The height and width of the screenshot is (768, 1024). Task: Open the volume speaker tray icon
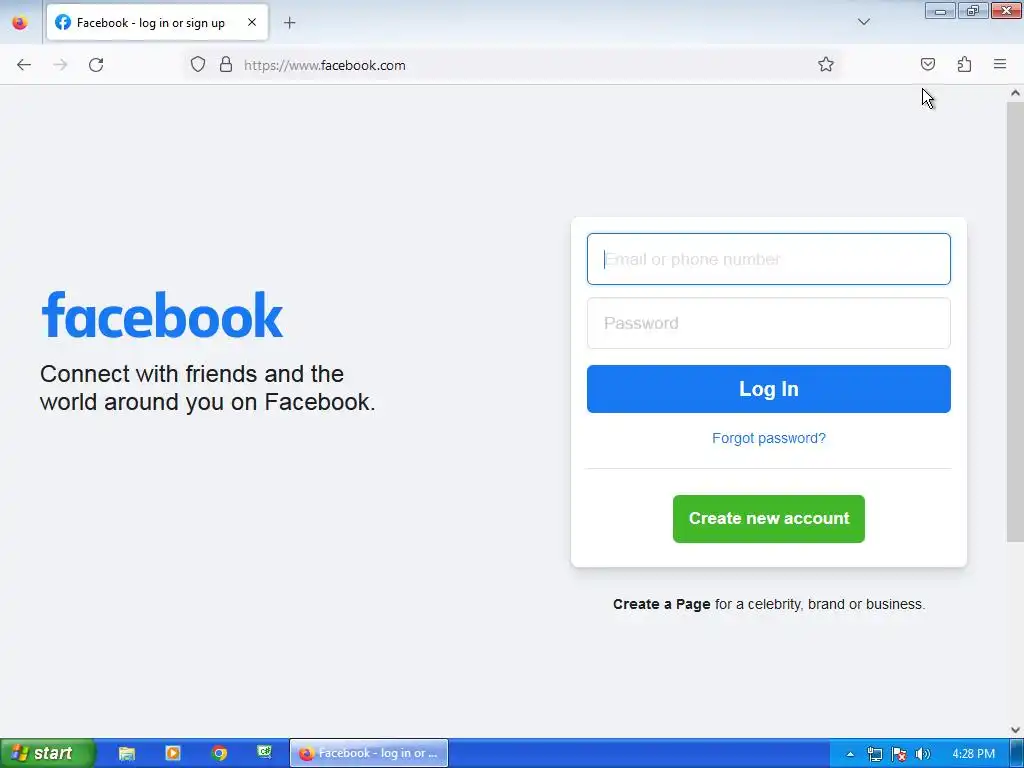click(922, 754)
